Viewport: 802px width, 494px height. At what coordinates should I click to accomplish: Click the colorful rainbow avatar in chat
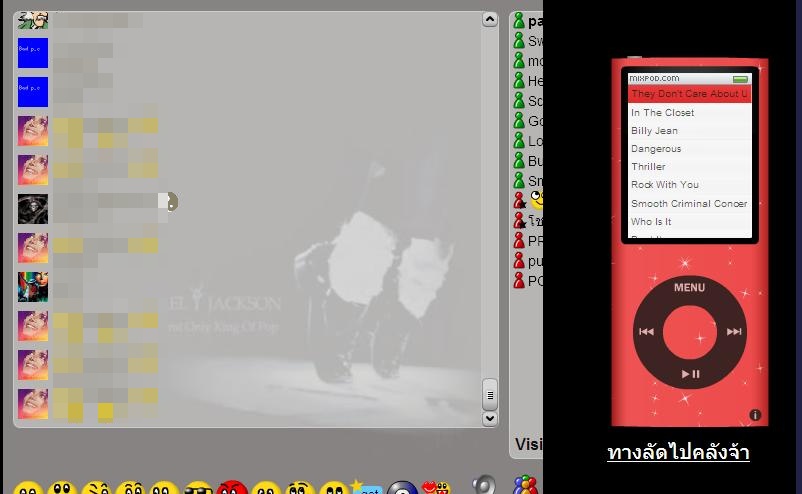pos(33,287)
